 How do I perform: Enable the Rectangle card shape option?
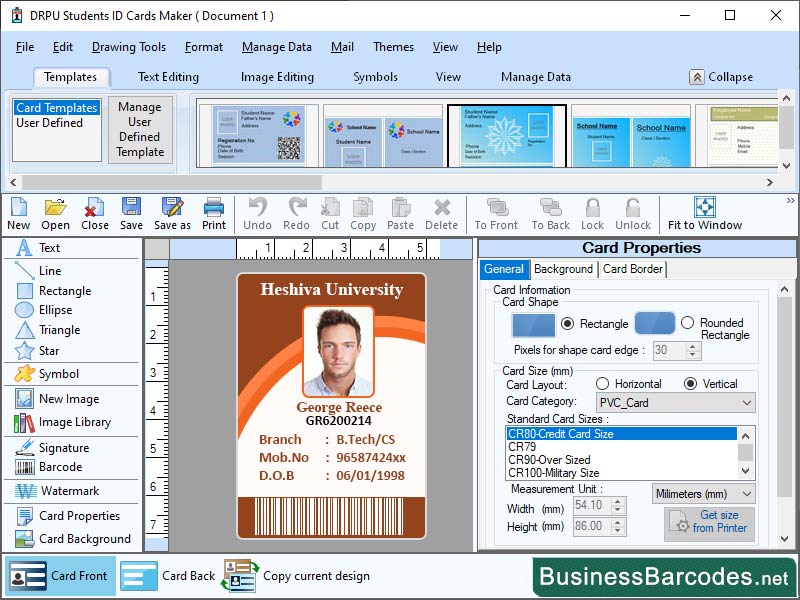pos(566,324)
